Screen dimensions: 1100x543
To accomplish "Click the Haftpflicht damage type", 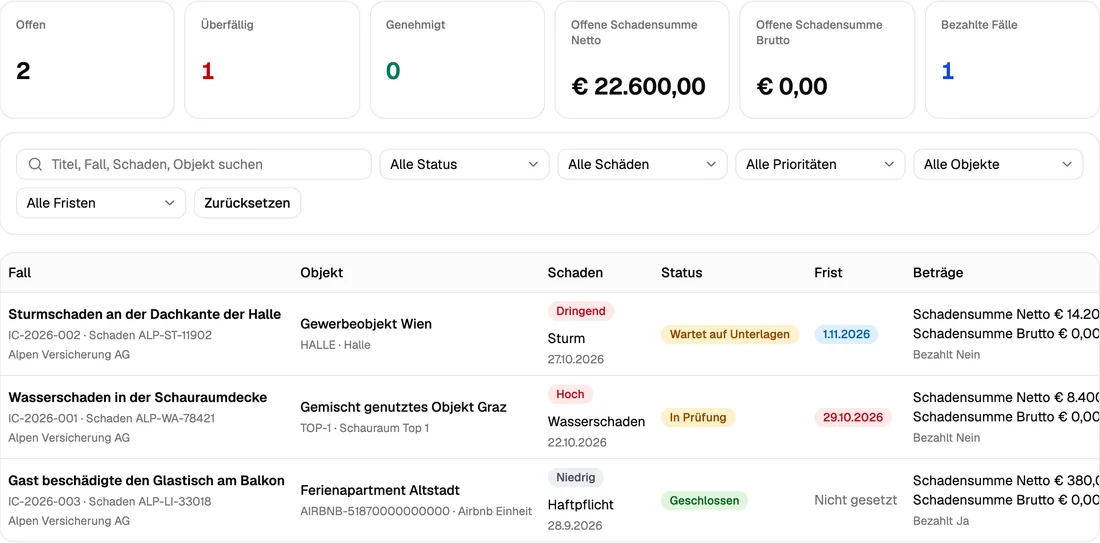I will pyautogui.click(x=581, y=504).
